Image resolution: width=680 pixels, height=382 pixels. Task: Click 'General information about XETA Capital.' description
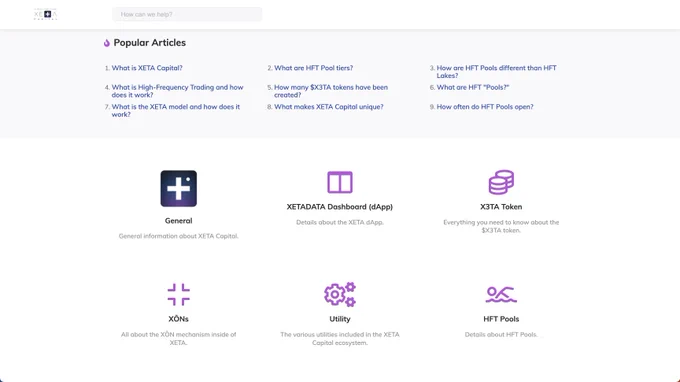coord(179,236)
